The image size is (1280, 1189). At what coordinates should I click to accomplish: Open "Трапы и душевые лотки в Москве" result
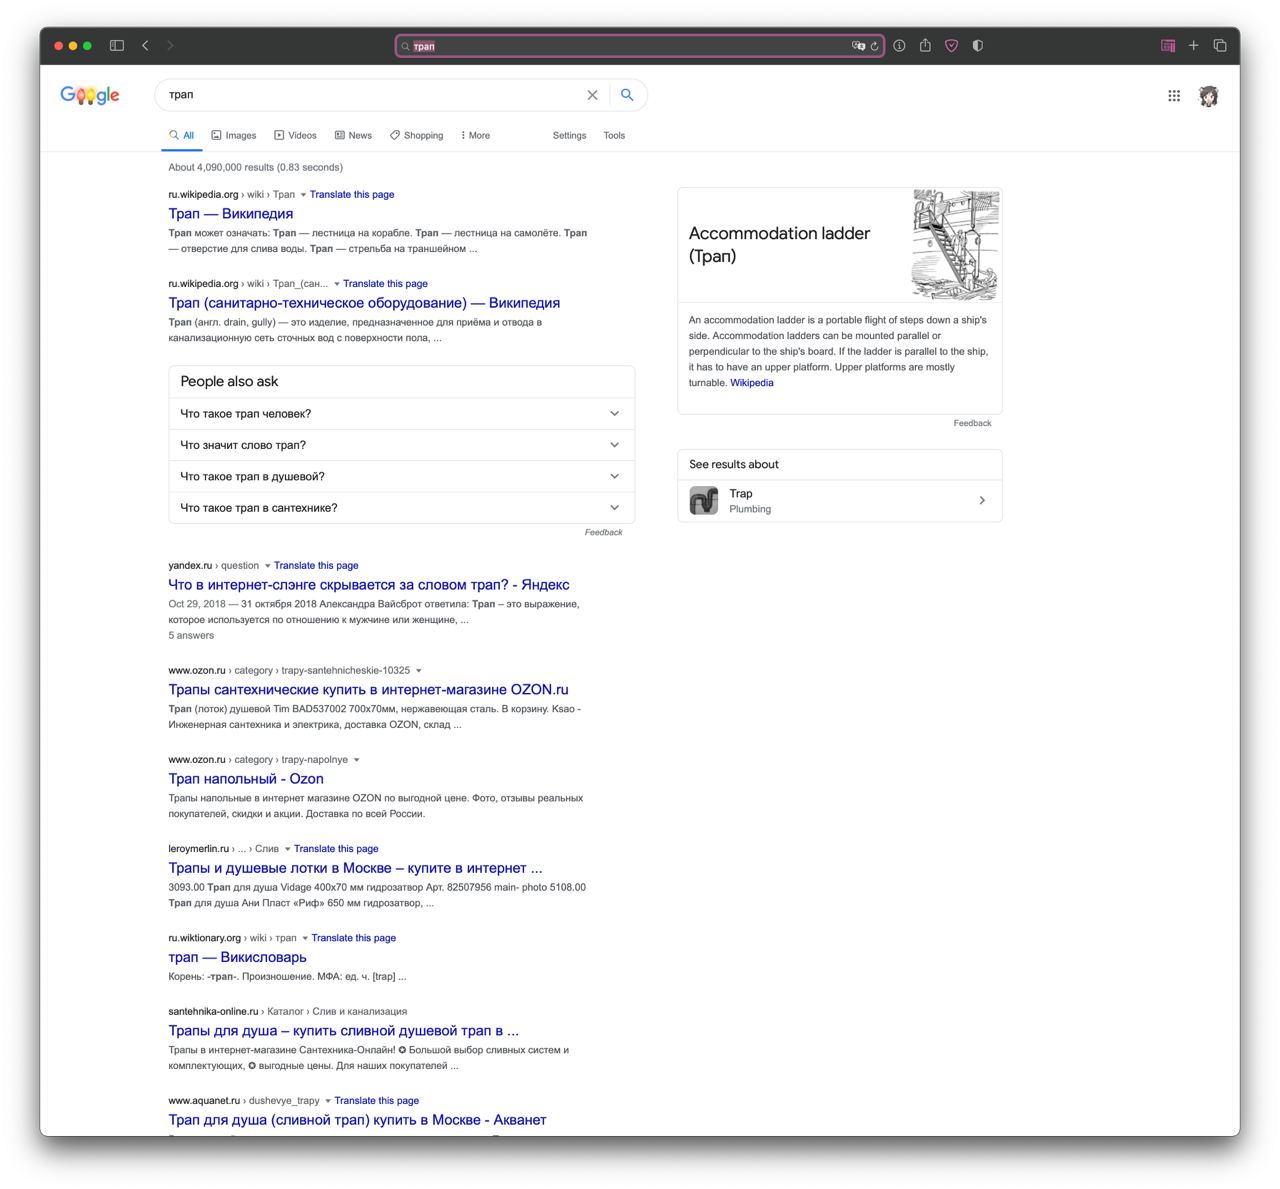tap(355, 868)
